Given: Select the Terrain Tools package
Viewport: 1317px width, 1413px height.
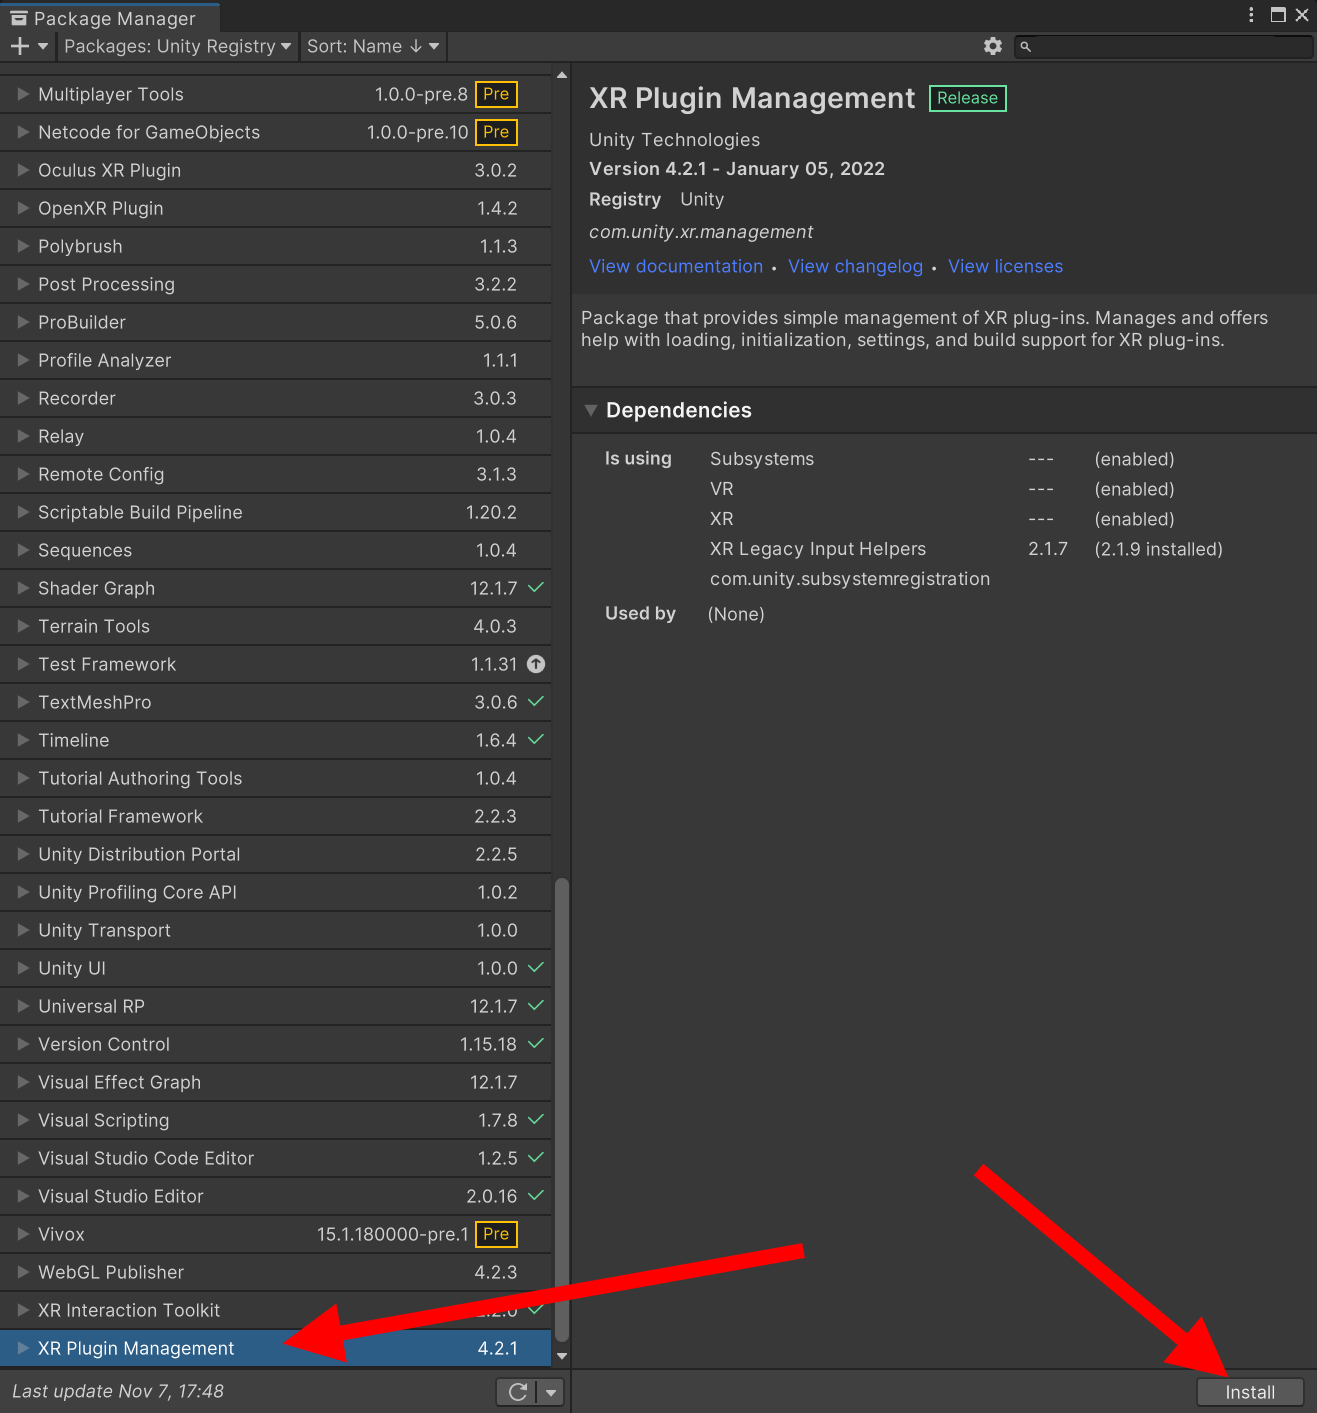Looking at the screenshot, I should click(275, 626).
